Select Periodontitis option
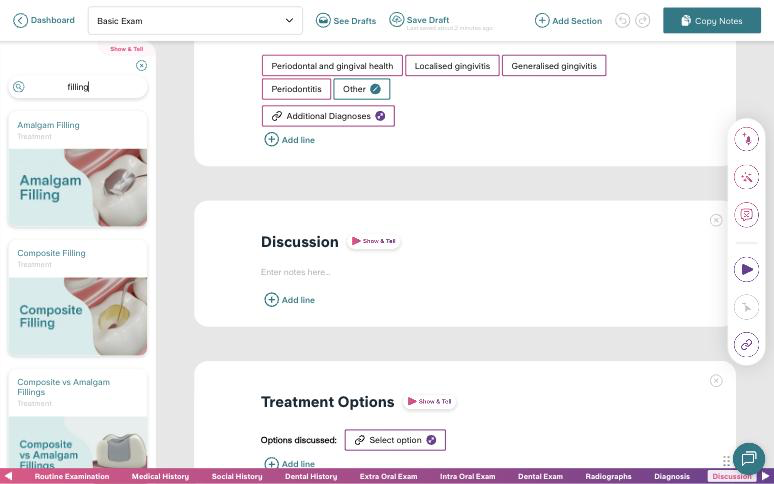Viewport: 774px width, 484px height. click(x=296, y=89)
